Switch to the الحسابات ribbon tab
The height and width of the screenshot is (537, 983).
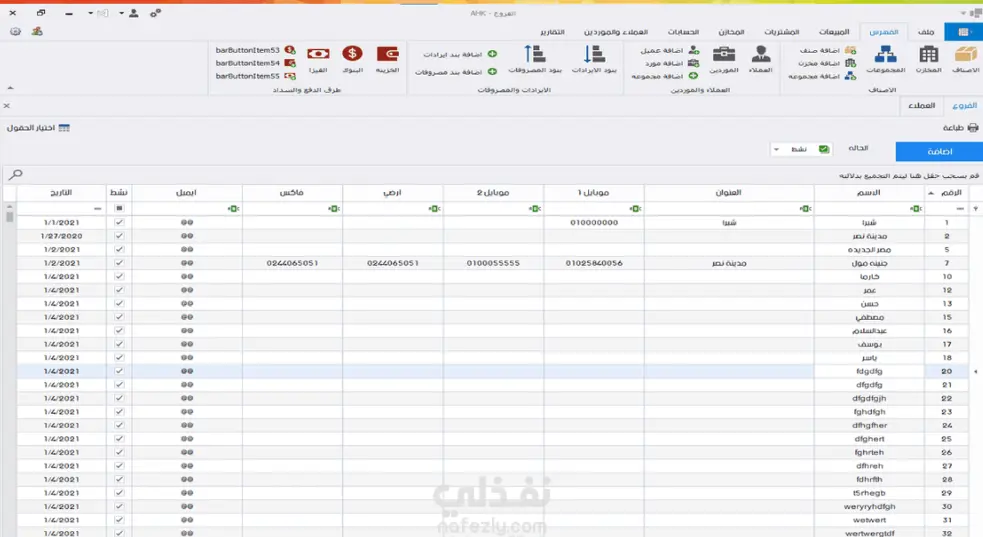pos(683,32)
